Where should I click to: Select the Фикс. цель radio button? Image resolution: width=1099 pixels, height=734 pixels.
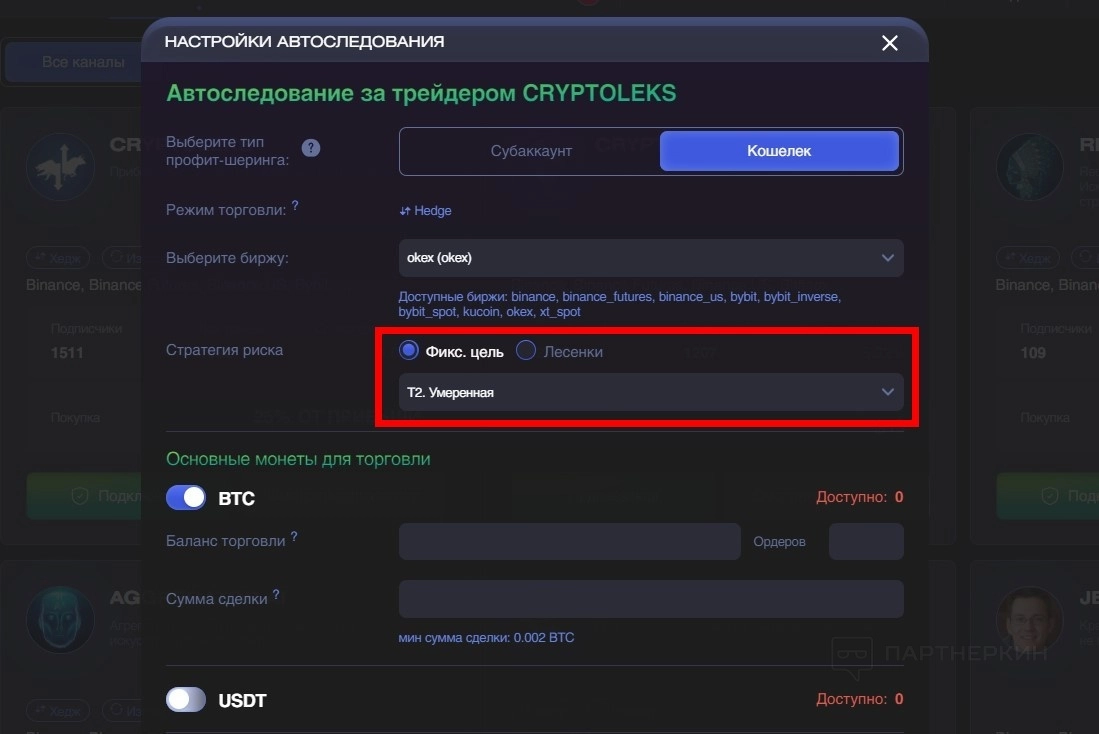point(408,351)
